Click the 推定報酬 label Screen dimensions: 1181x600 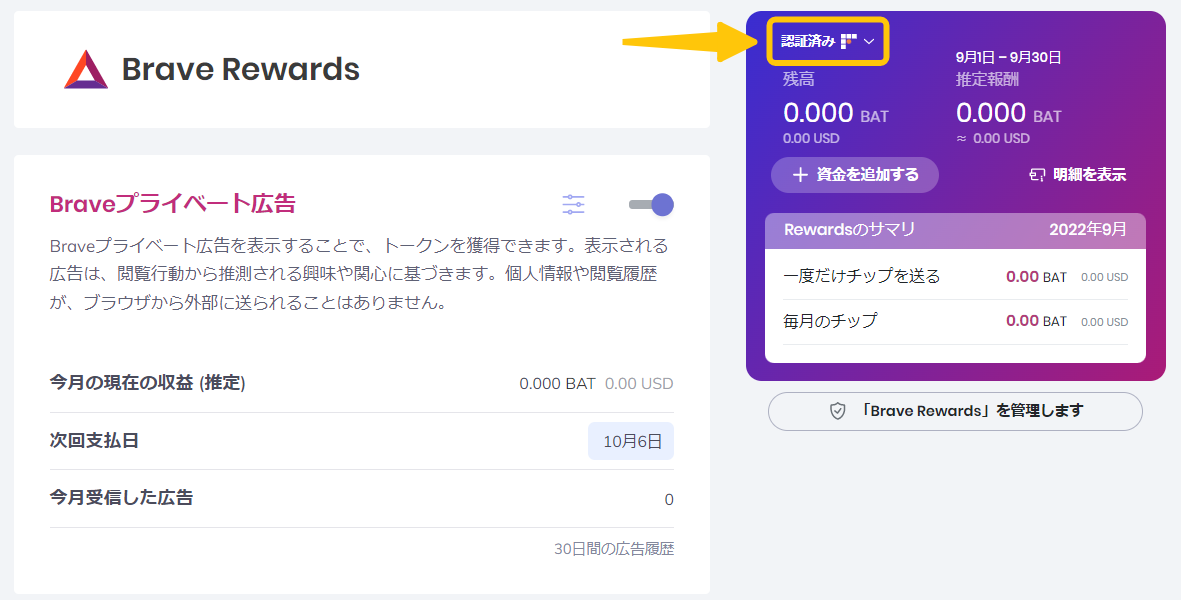click(987, 79)
